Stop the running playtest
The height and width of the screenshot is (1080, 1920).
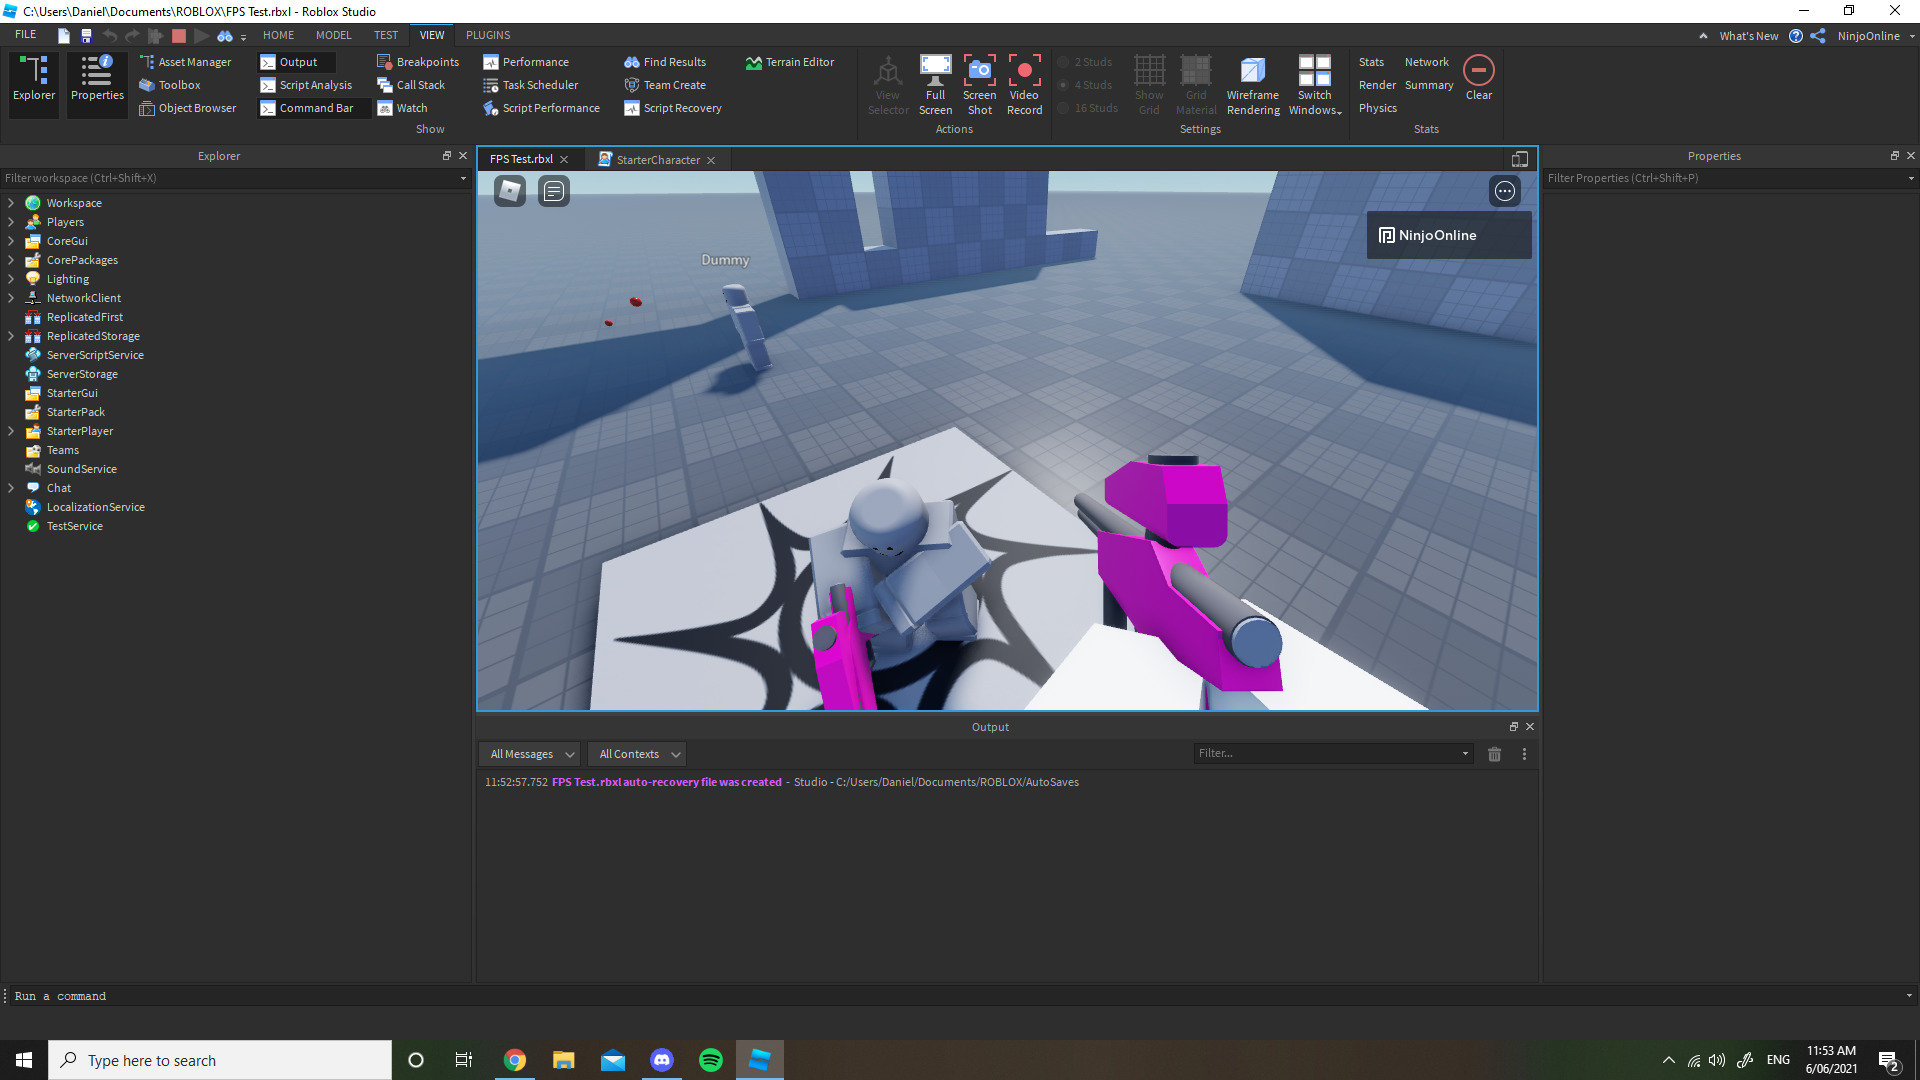pos(179,35)
